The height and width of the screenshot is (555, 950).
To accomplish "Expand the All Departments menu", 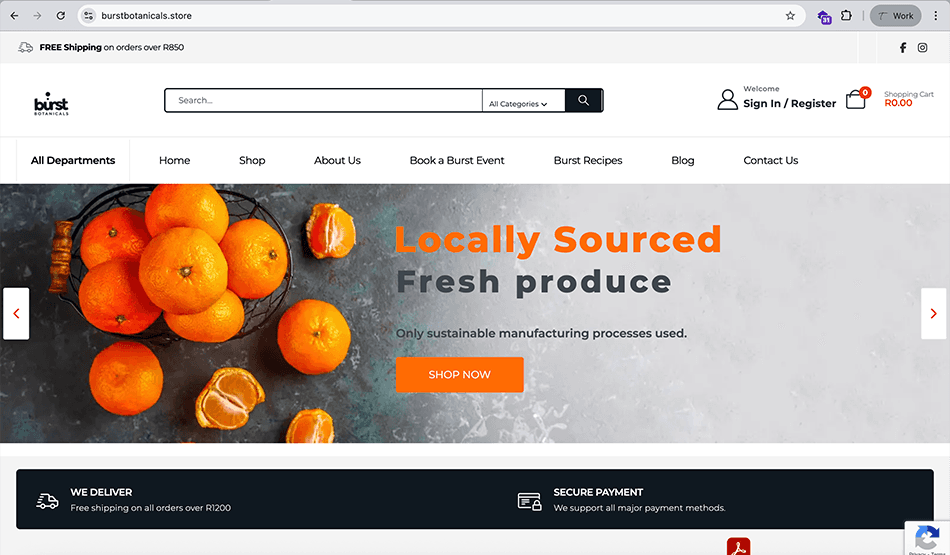I will click(73, 161).
